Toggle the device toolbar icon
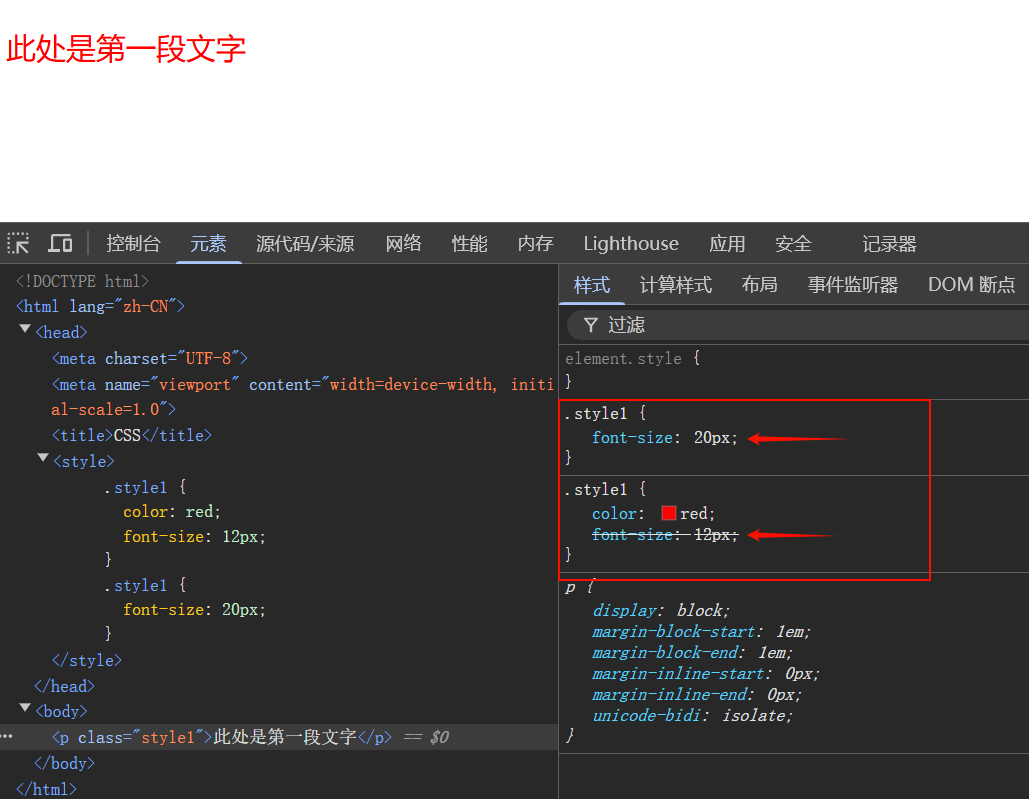This screenshot has height=799, width=1029. (60, 243)
